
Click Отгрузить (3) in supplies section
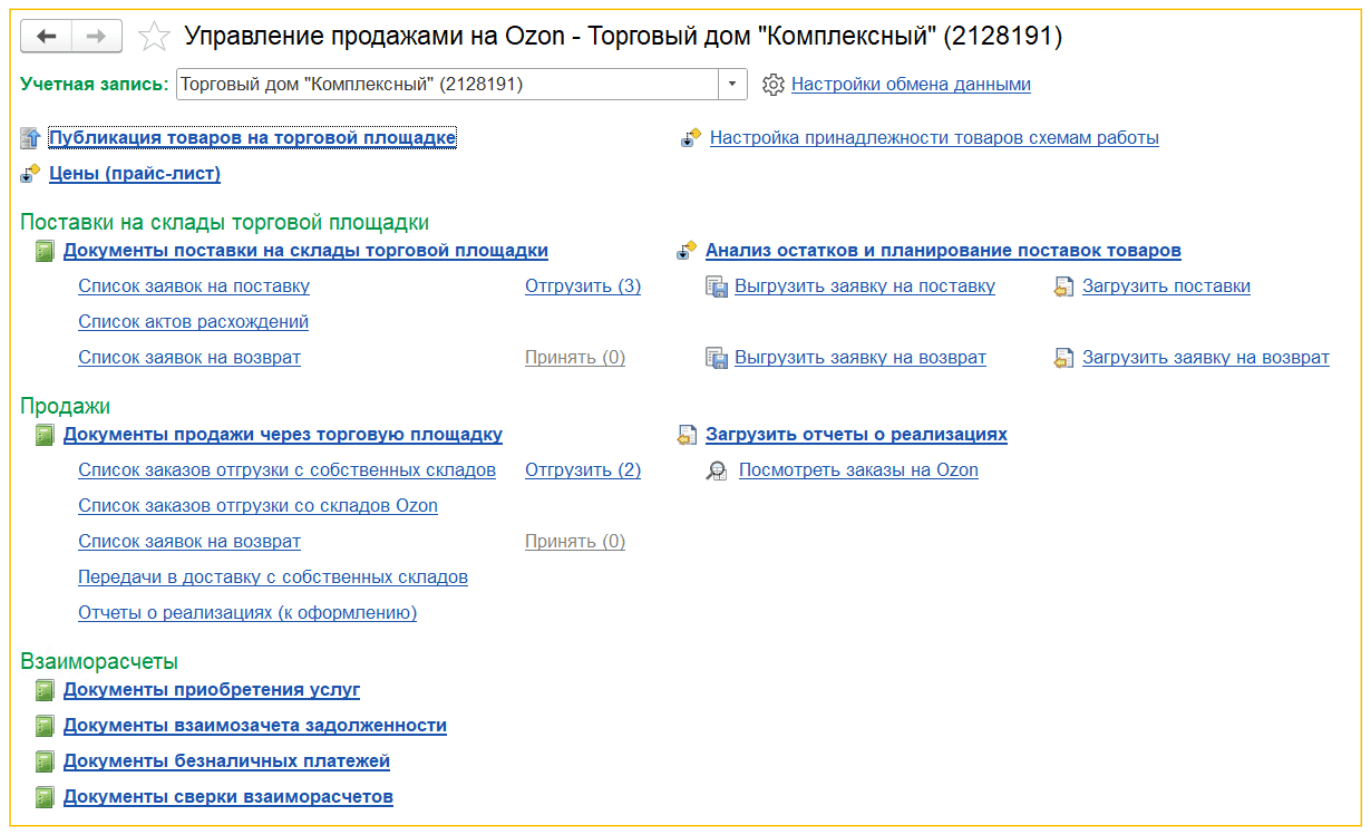(582, 286)
